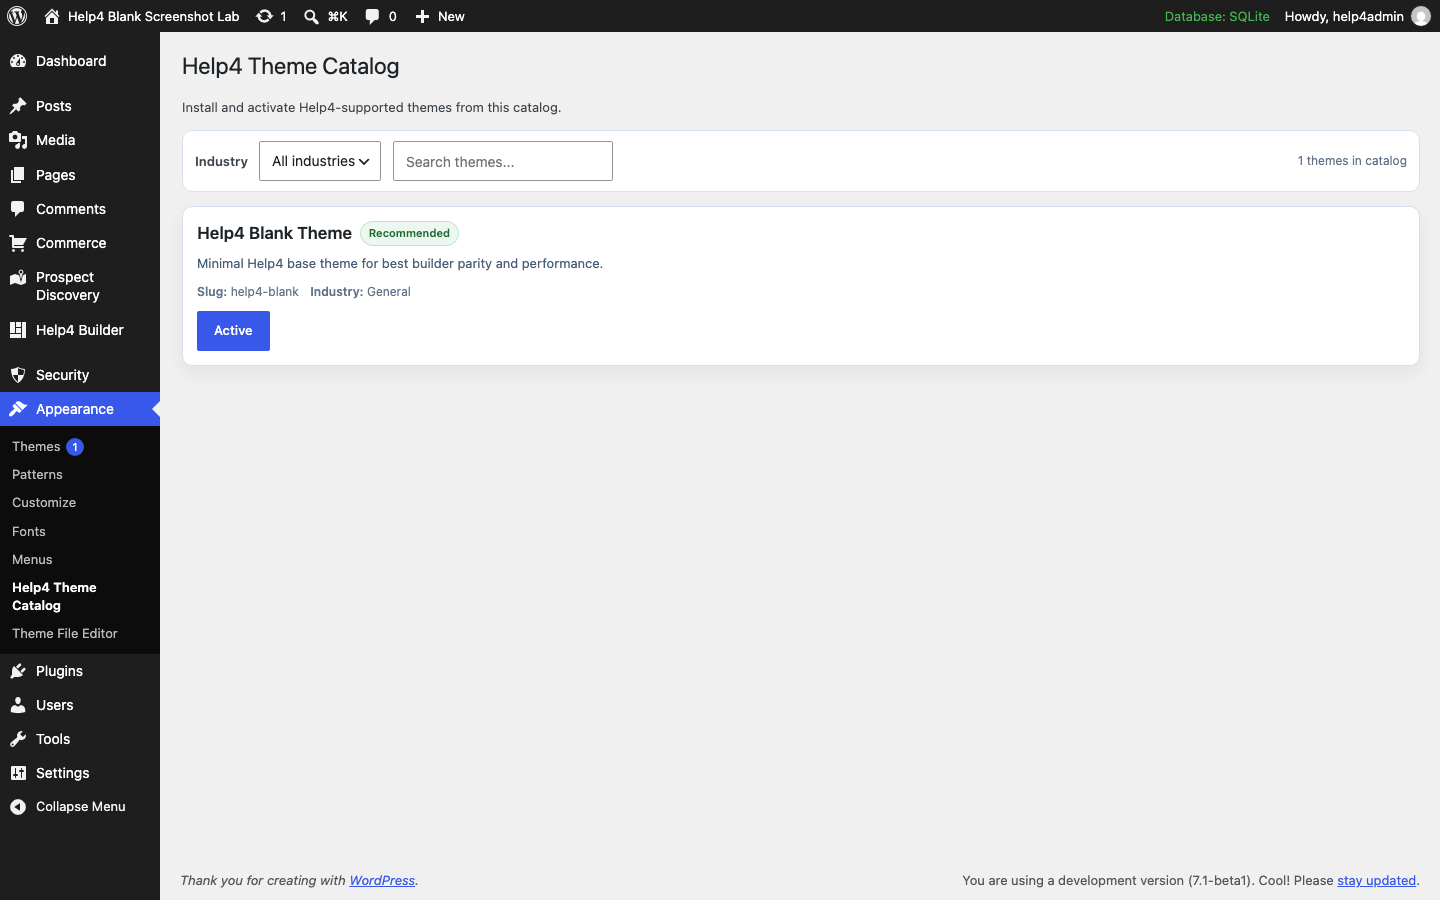Open Help4 Theme Catalog submenu item
The image size is (1440, 900).
pyautogui.click(x=80, y=597)
